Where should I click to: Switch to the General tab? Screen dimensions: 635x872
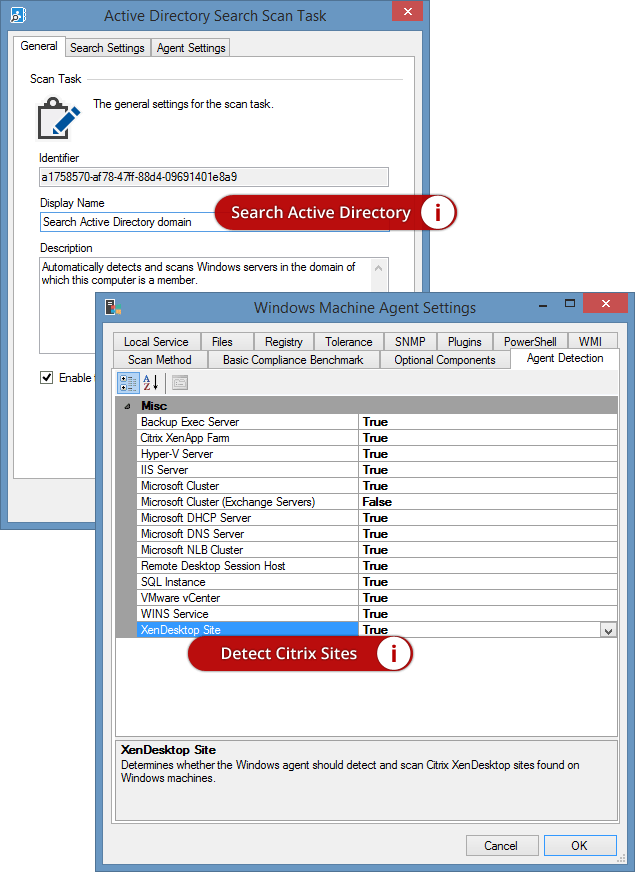point(39,46)
